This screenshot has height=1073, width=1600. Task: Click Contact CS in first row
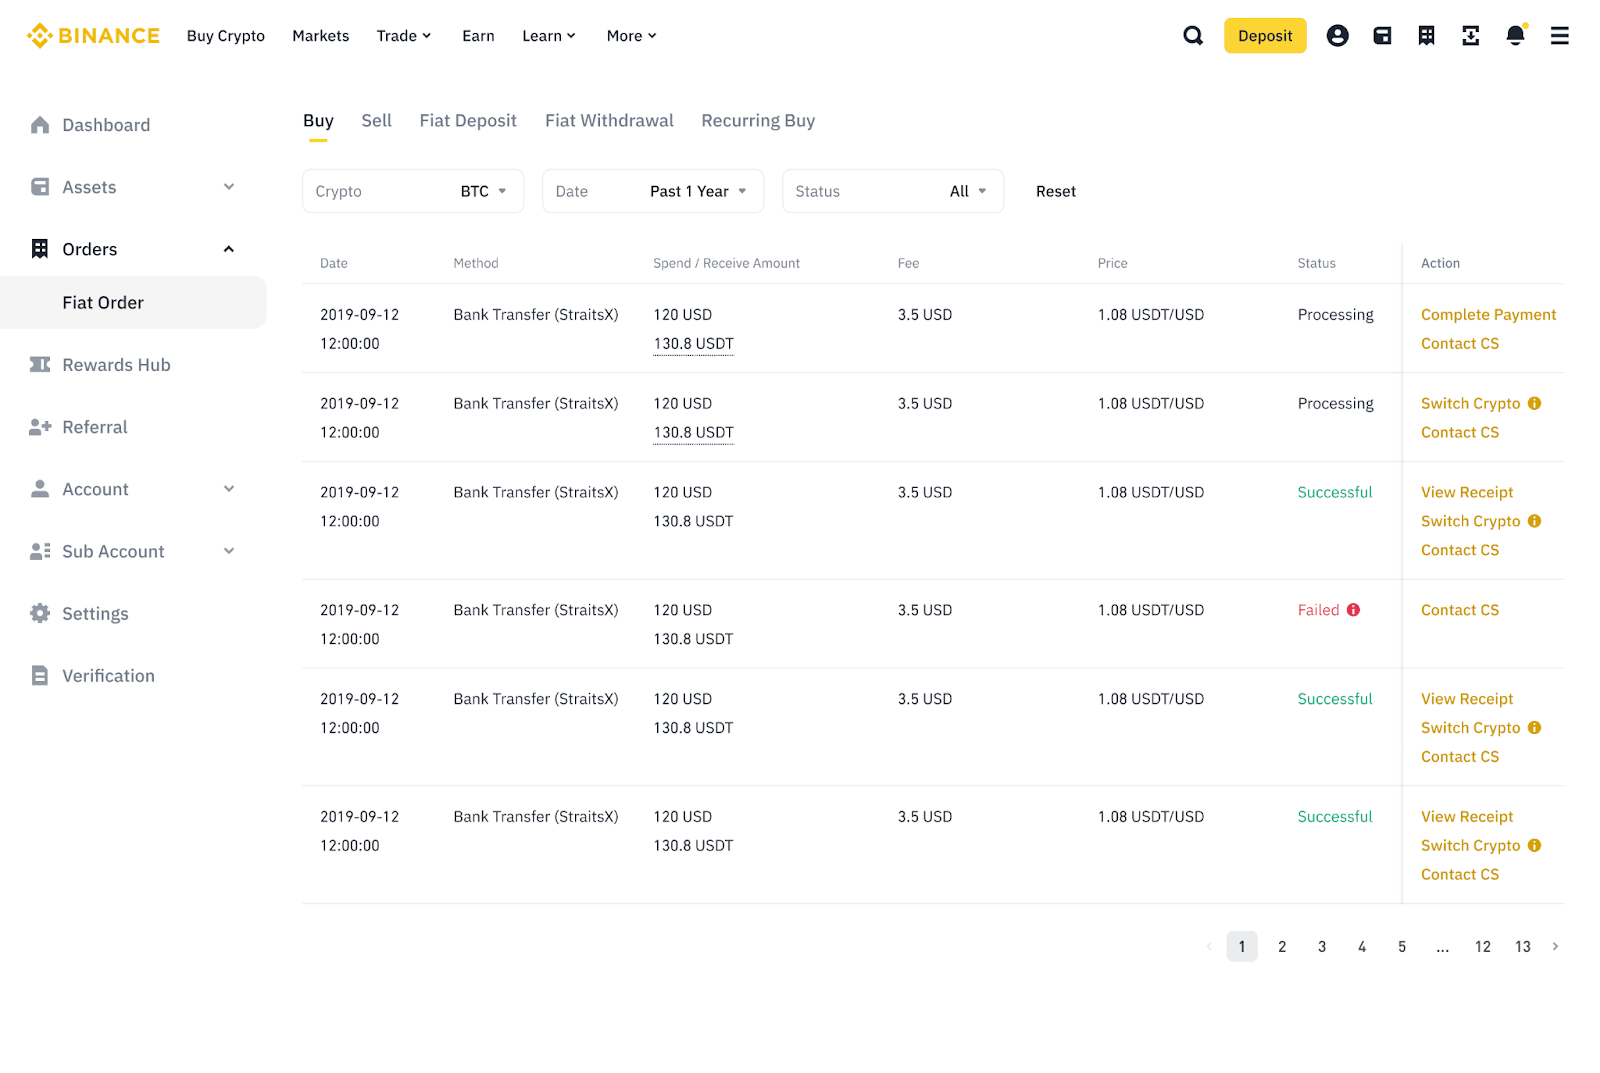click(1460, 344)
